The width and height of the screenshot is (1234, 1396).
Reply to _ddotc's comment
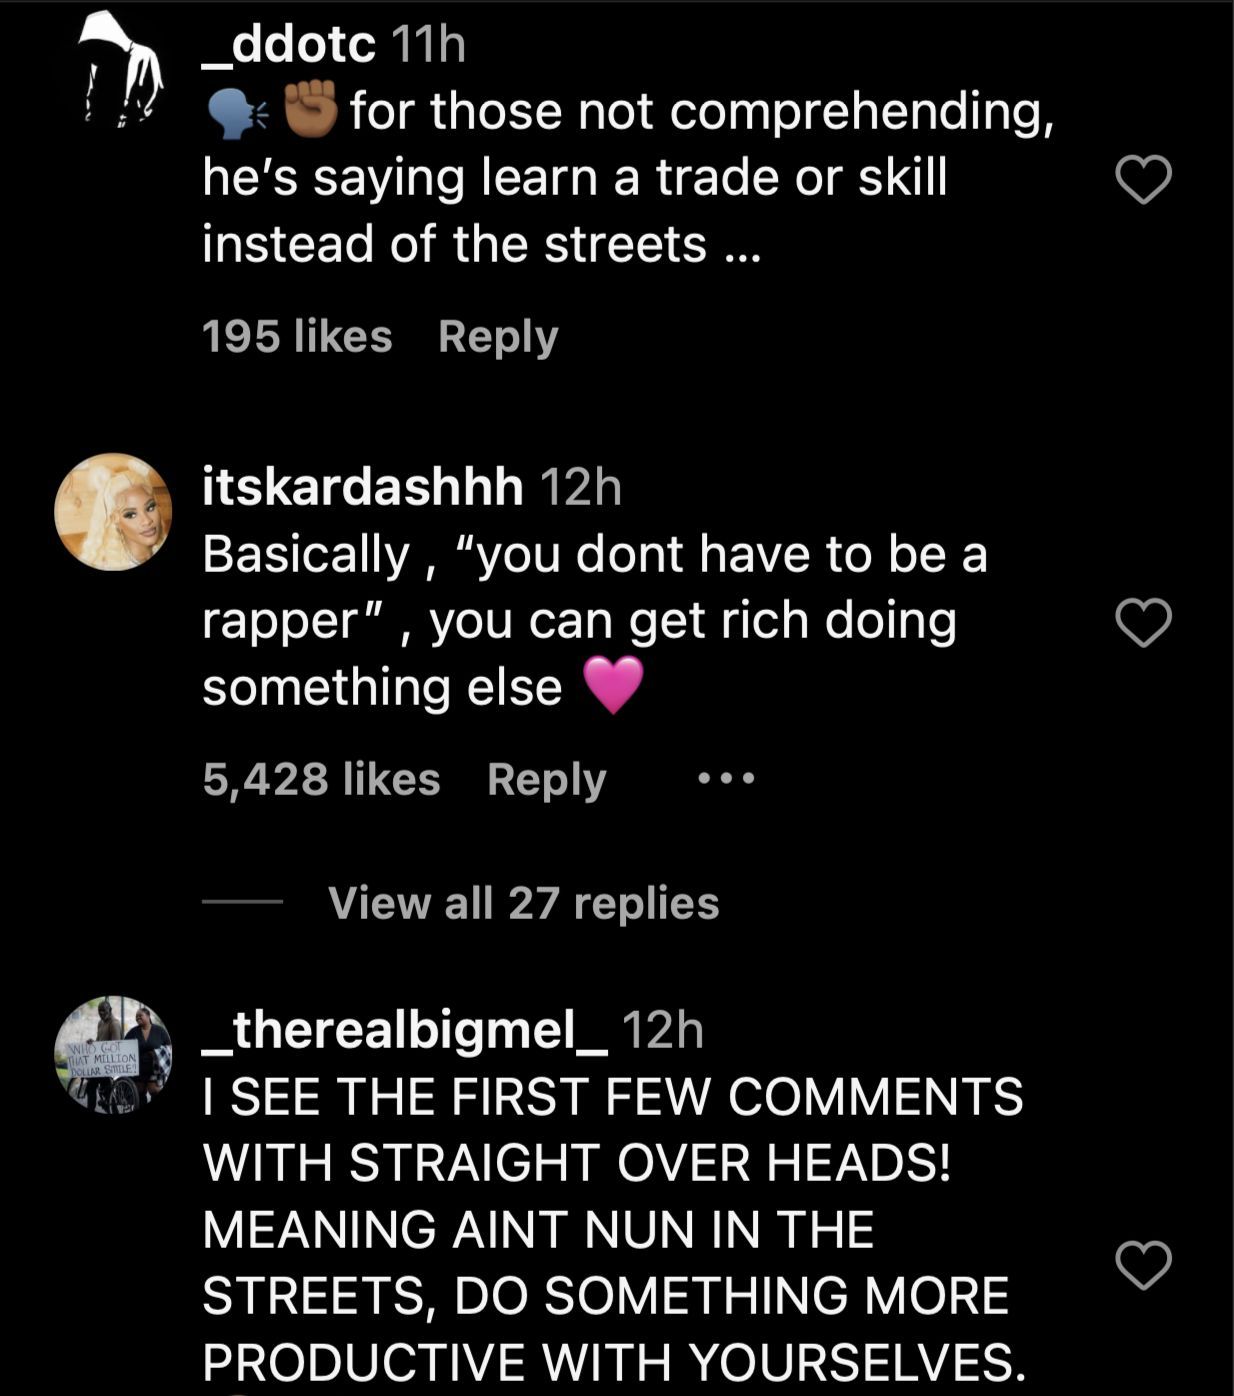tap(498, 337)
